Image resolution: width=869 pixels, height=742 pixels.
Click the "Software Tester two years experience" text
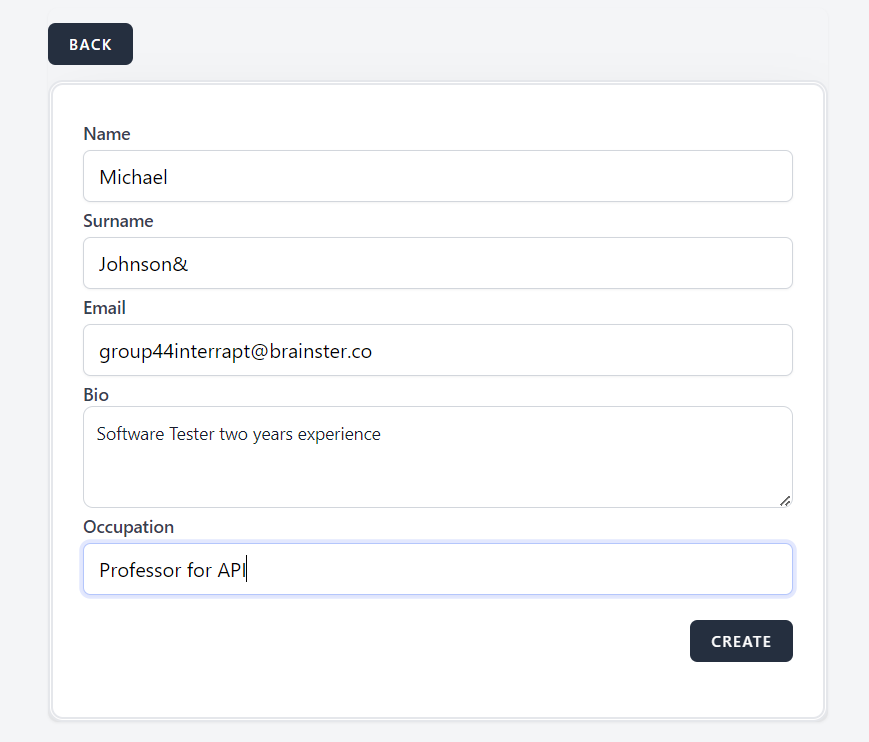pyautogui.click(x=238, y=434)
